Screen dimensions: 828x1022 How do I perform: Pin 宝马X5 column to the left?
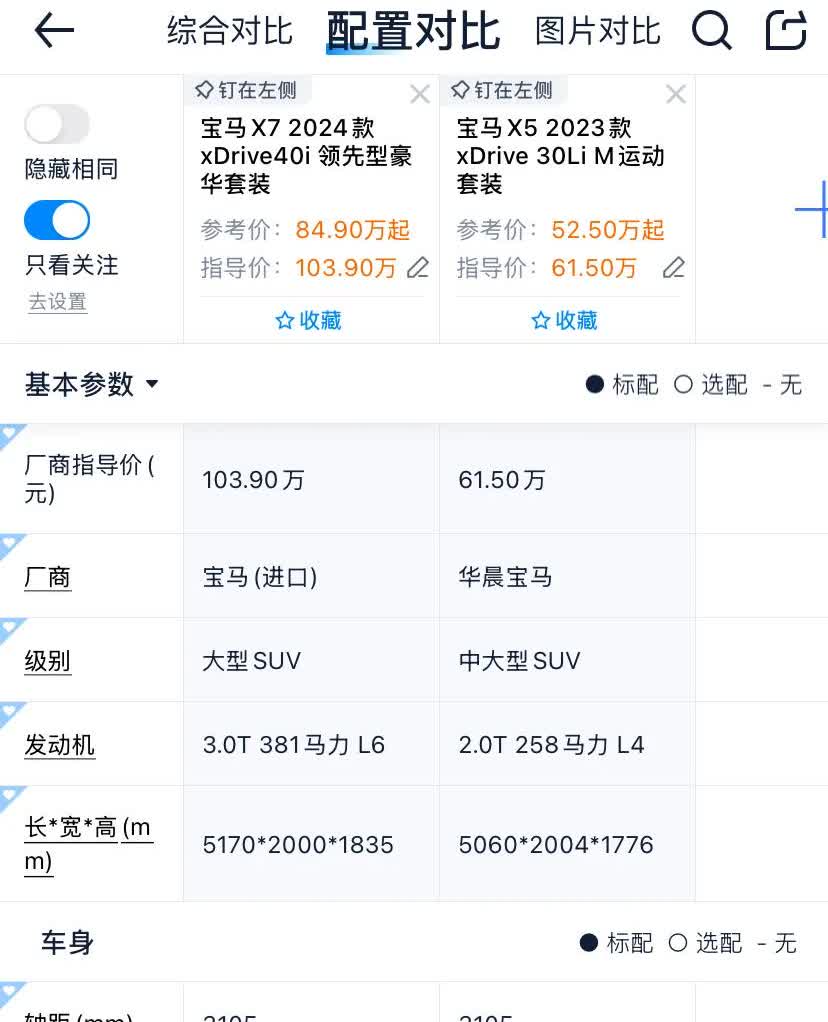(501, 90)
